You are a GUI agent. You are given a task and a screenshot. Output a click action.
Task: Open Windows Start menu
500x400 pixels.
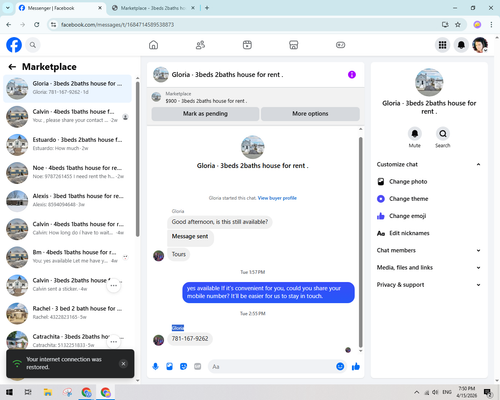(x=9, y=392)
